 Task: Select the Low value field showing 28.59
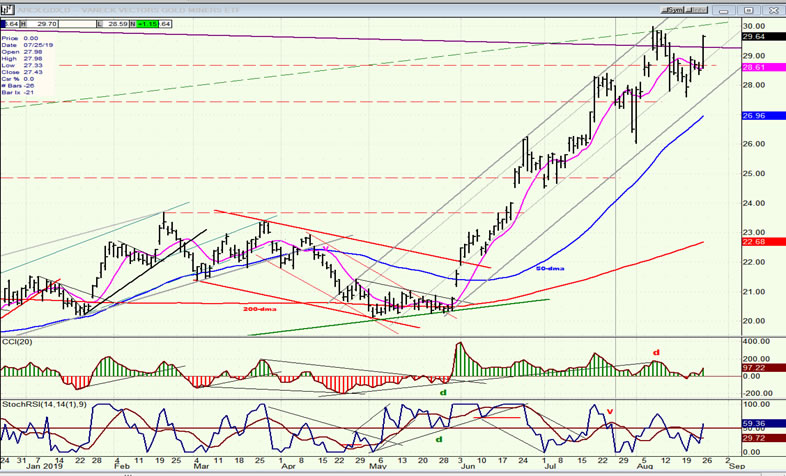click(113, 24)
